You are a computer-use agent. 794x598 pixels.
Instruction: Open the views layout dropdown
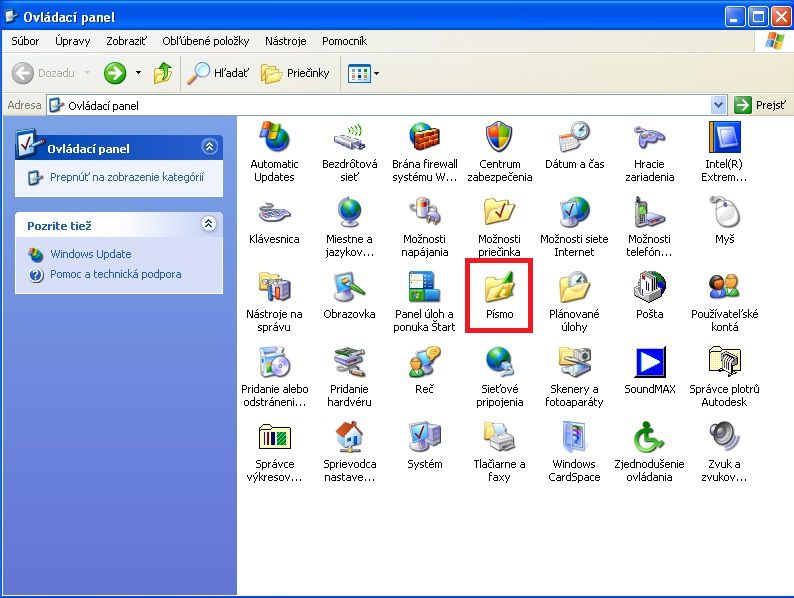pyautogui.click(x=363, y=73)
